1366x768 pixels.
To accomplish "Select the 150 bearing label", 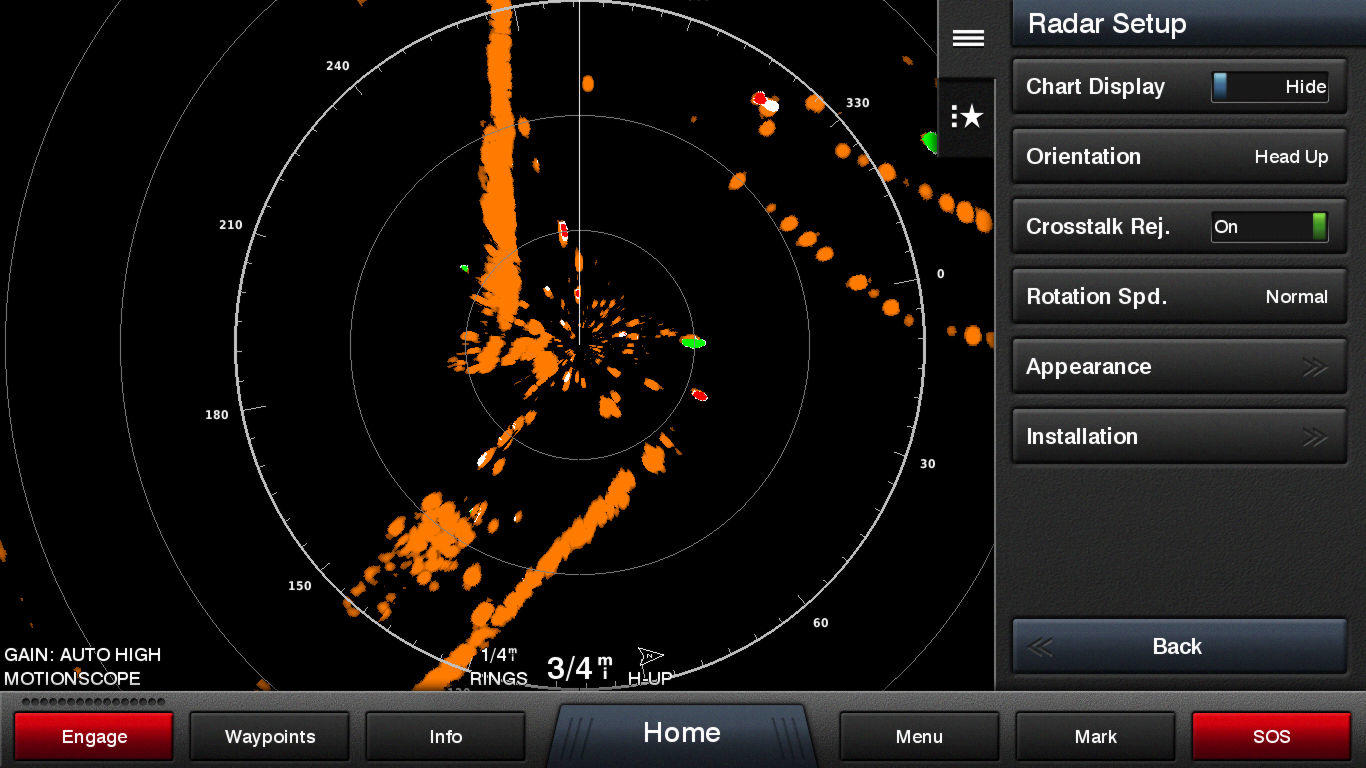I will pos(300,586).
